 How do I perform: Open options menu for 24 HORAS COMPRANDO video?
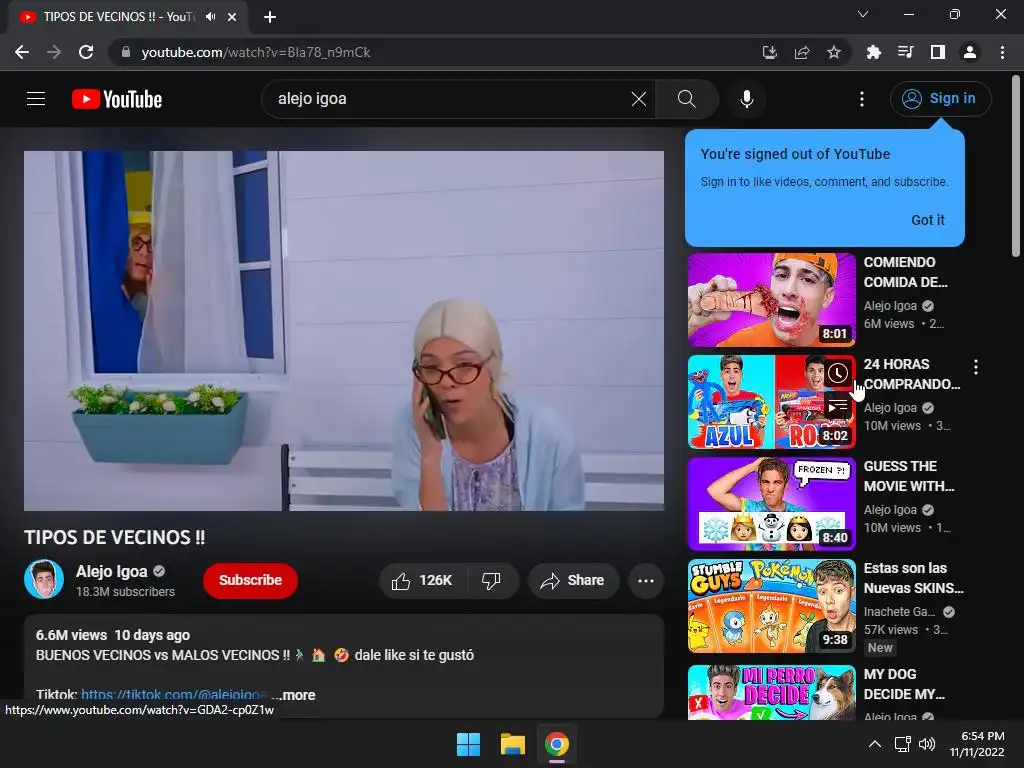tap(976, 367)
